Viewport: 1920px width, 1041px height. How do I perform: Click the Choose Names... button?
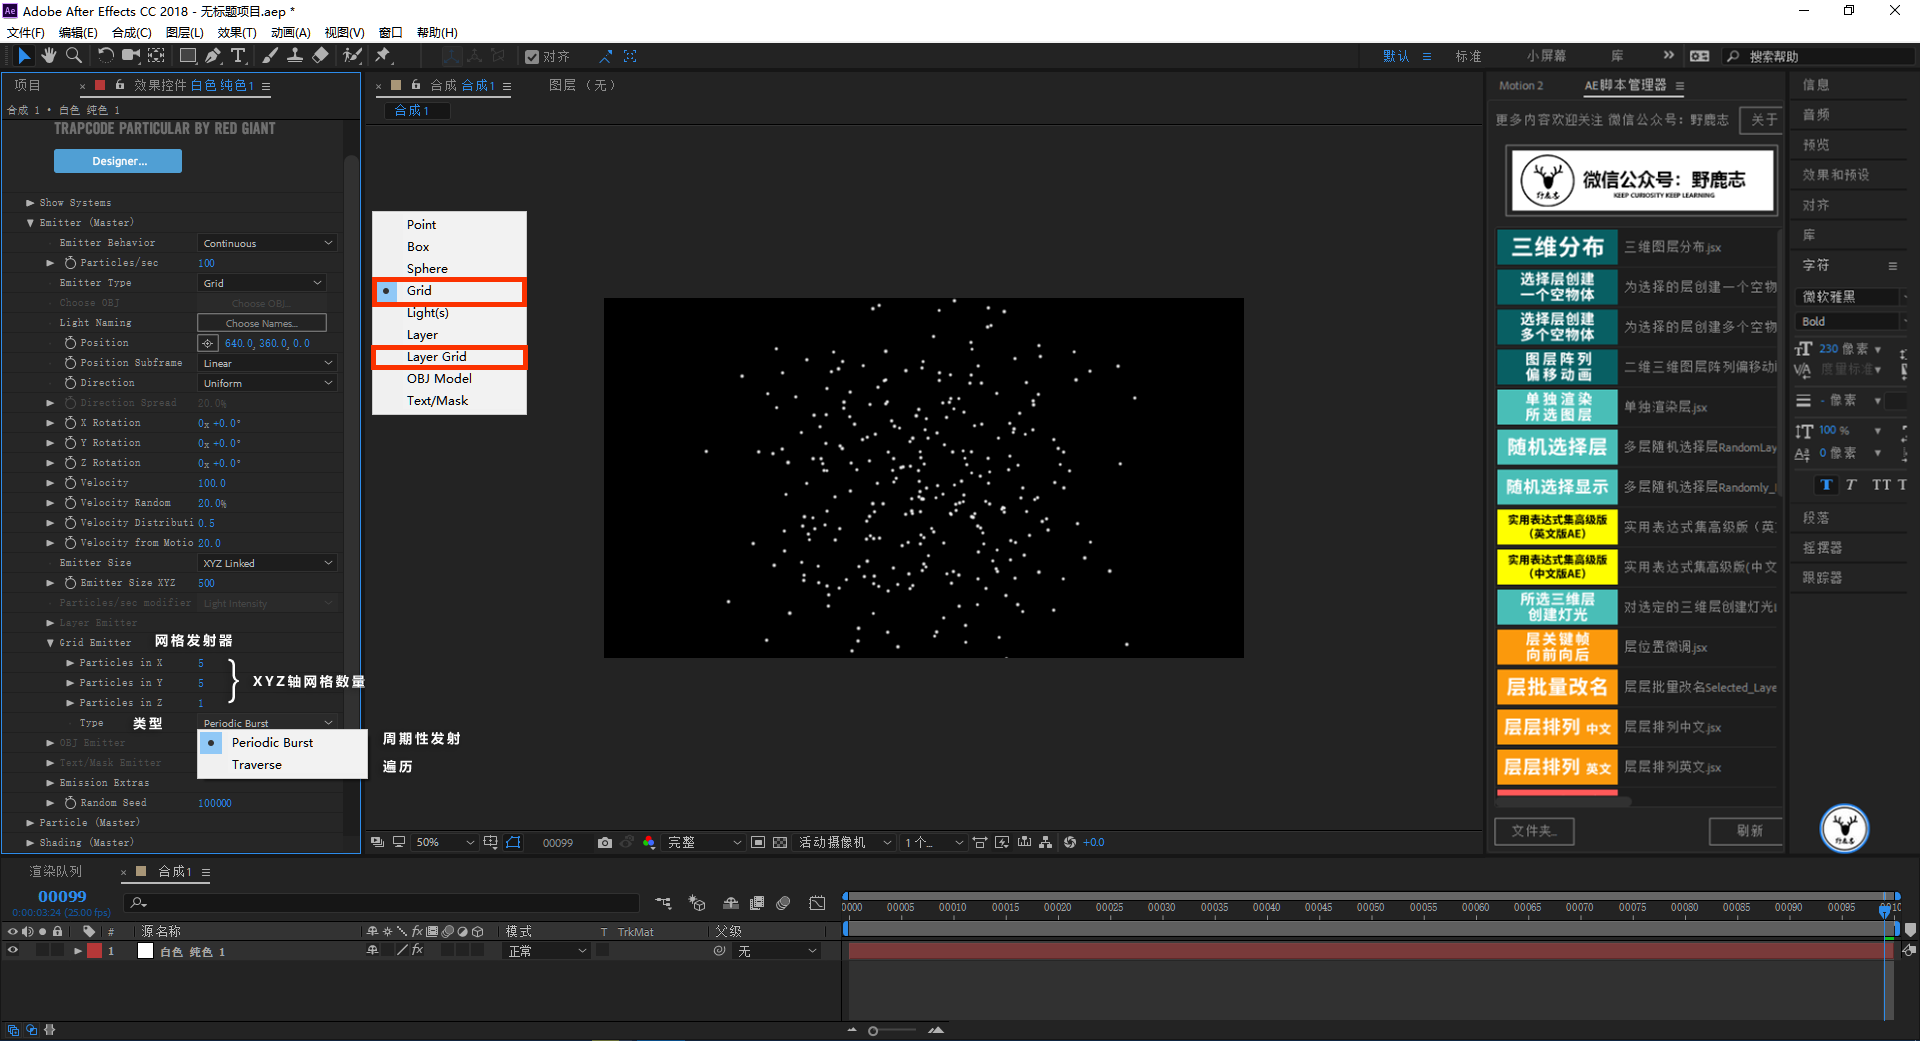click(x=261, y=323)
